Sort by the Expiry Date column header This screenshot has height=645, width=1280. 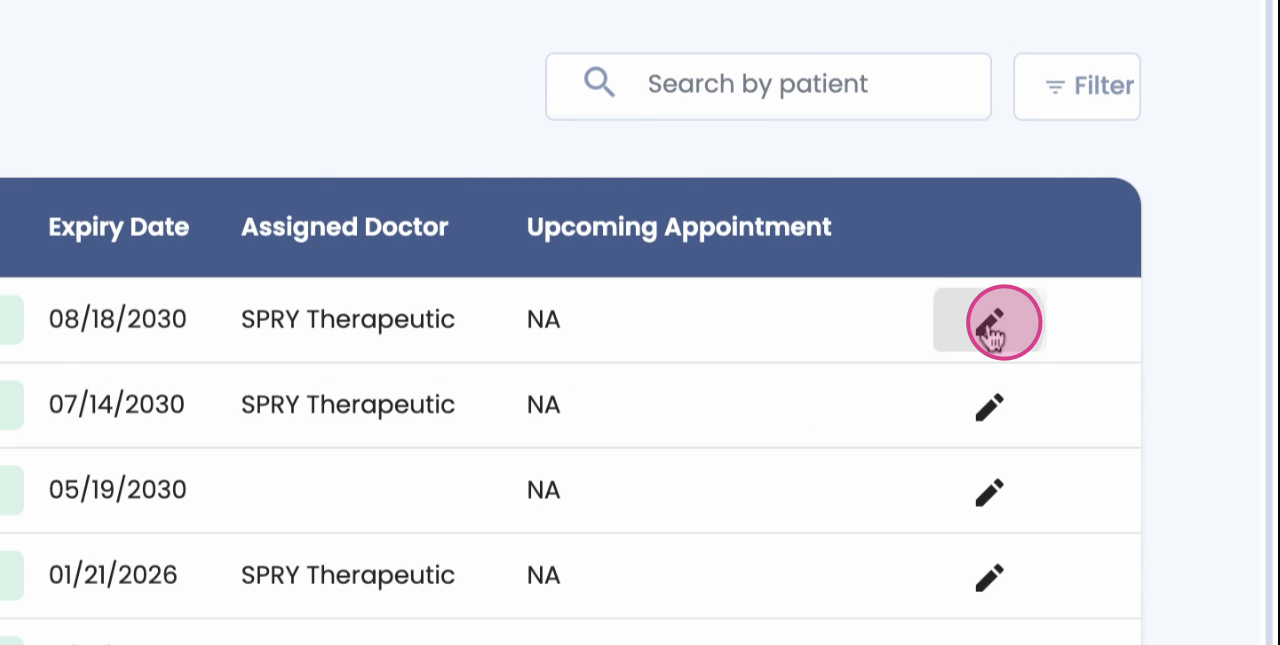[118, 227]
